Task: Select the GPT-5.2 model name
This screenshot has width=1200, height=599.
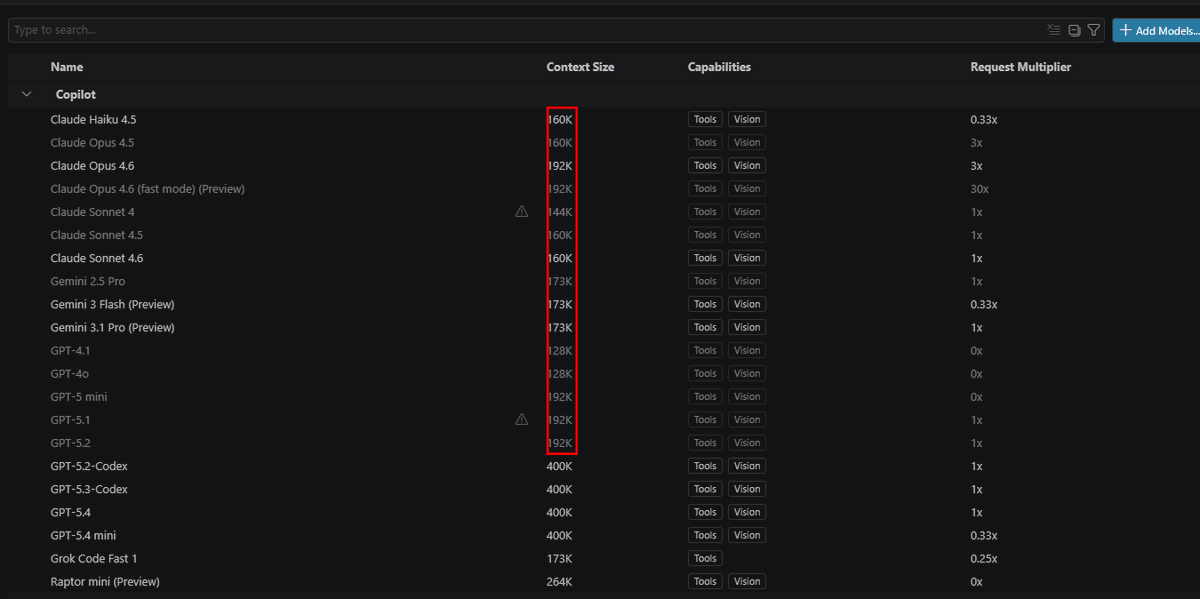Action: point(70,443)
